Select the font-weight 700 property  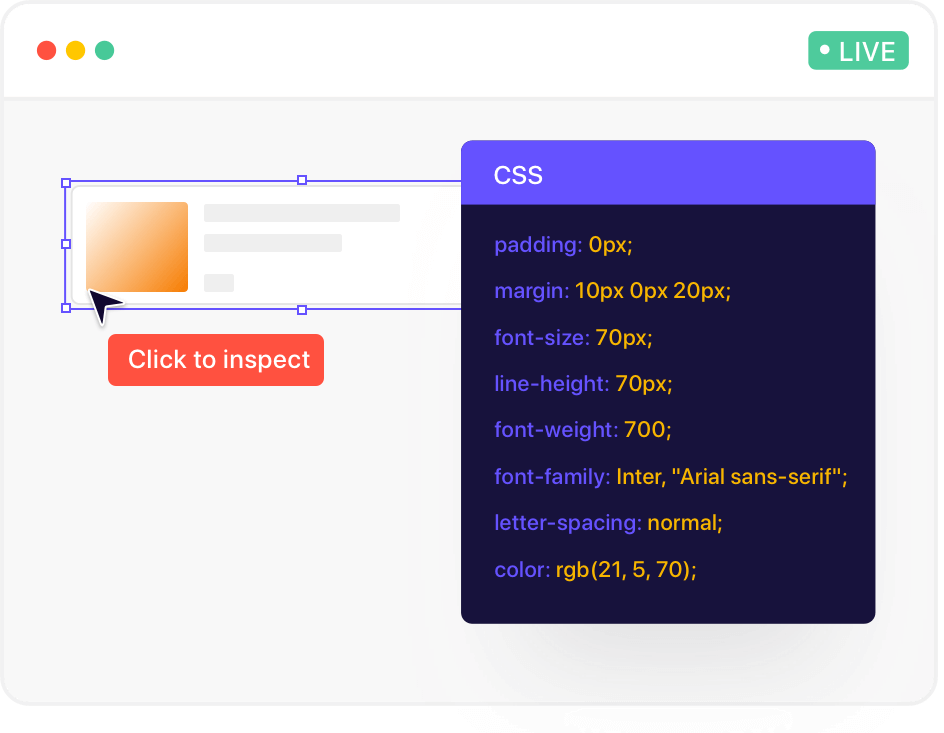click(x=582, y=430)
